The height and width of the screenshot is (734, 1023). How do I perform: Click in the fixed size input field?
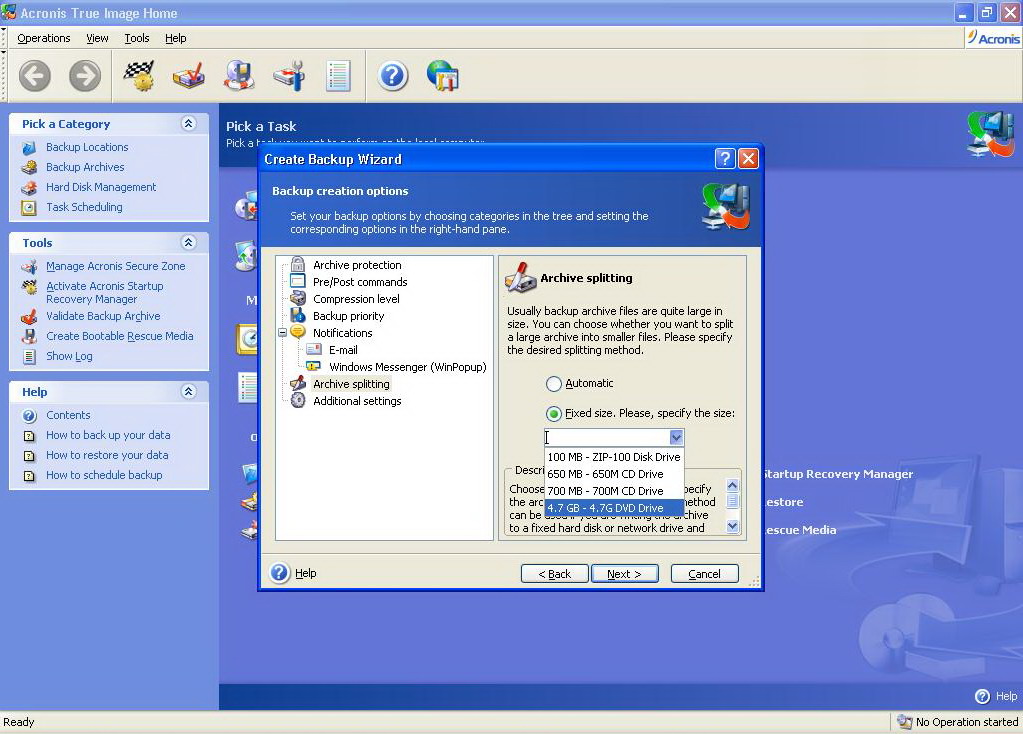[x=607, y=437]
